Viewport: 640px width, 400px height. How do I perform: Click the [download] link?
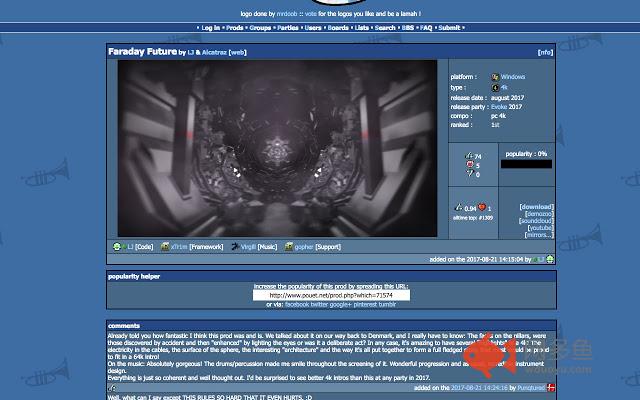[x=536, y=207]
